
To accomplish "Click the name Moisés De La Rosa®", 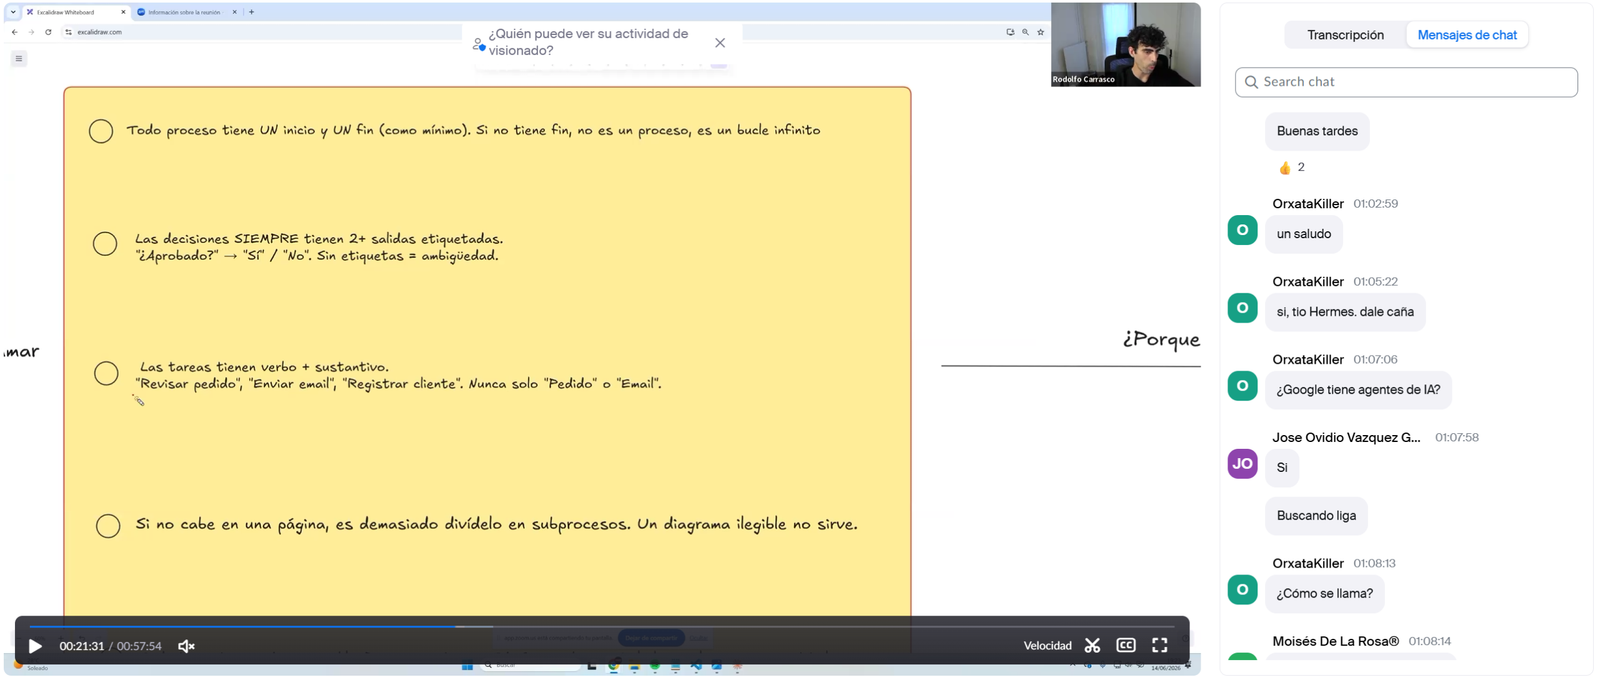I will point(1335,641).
